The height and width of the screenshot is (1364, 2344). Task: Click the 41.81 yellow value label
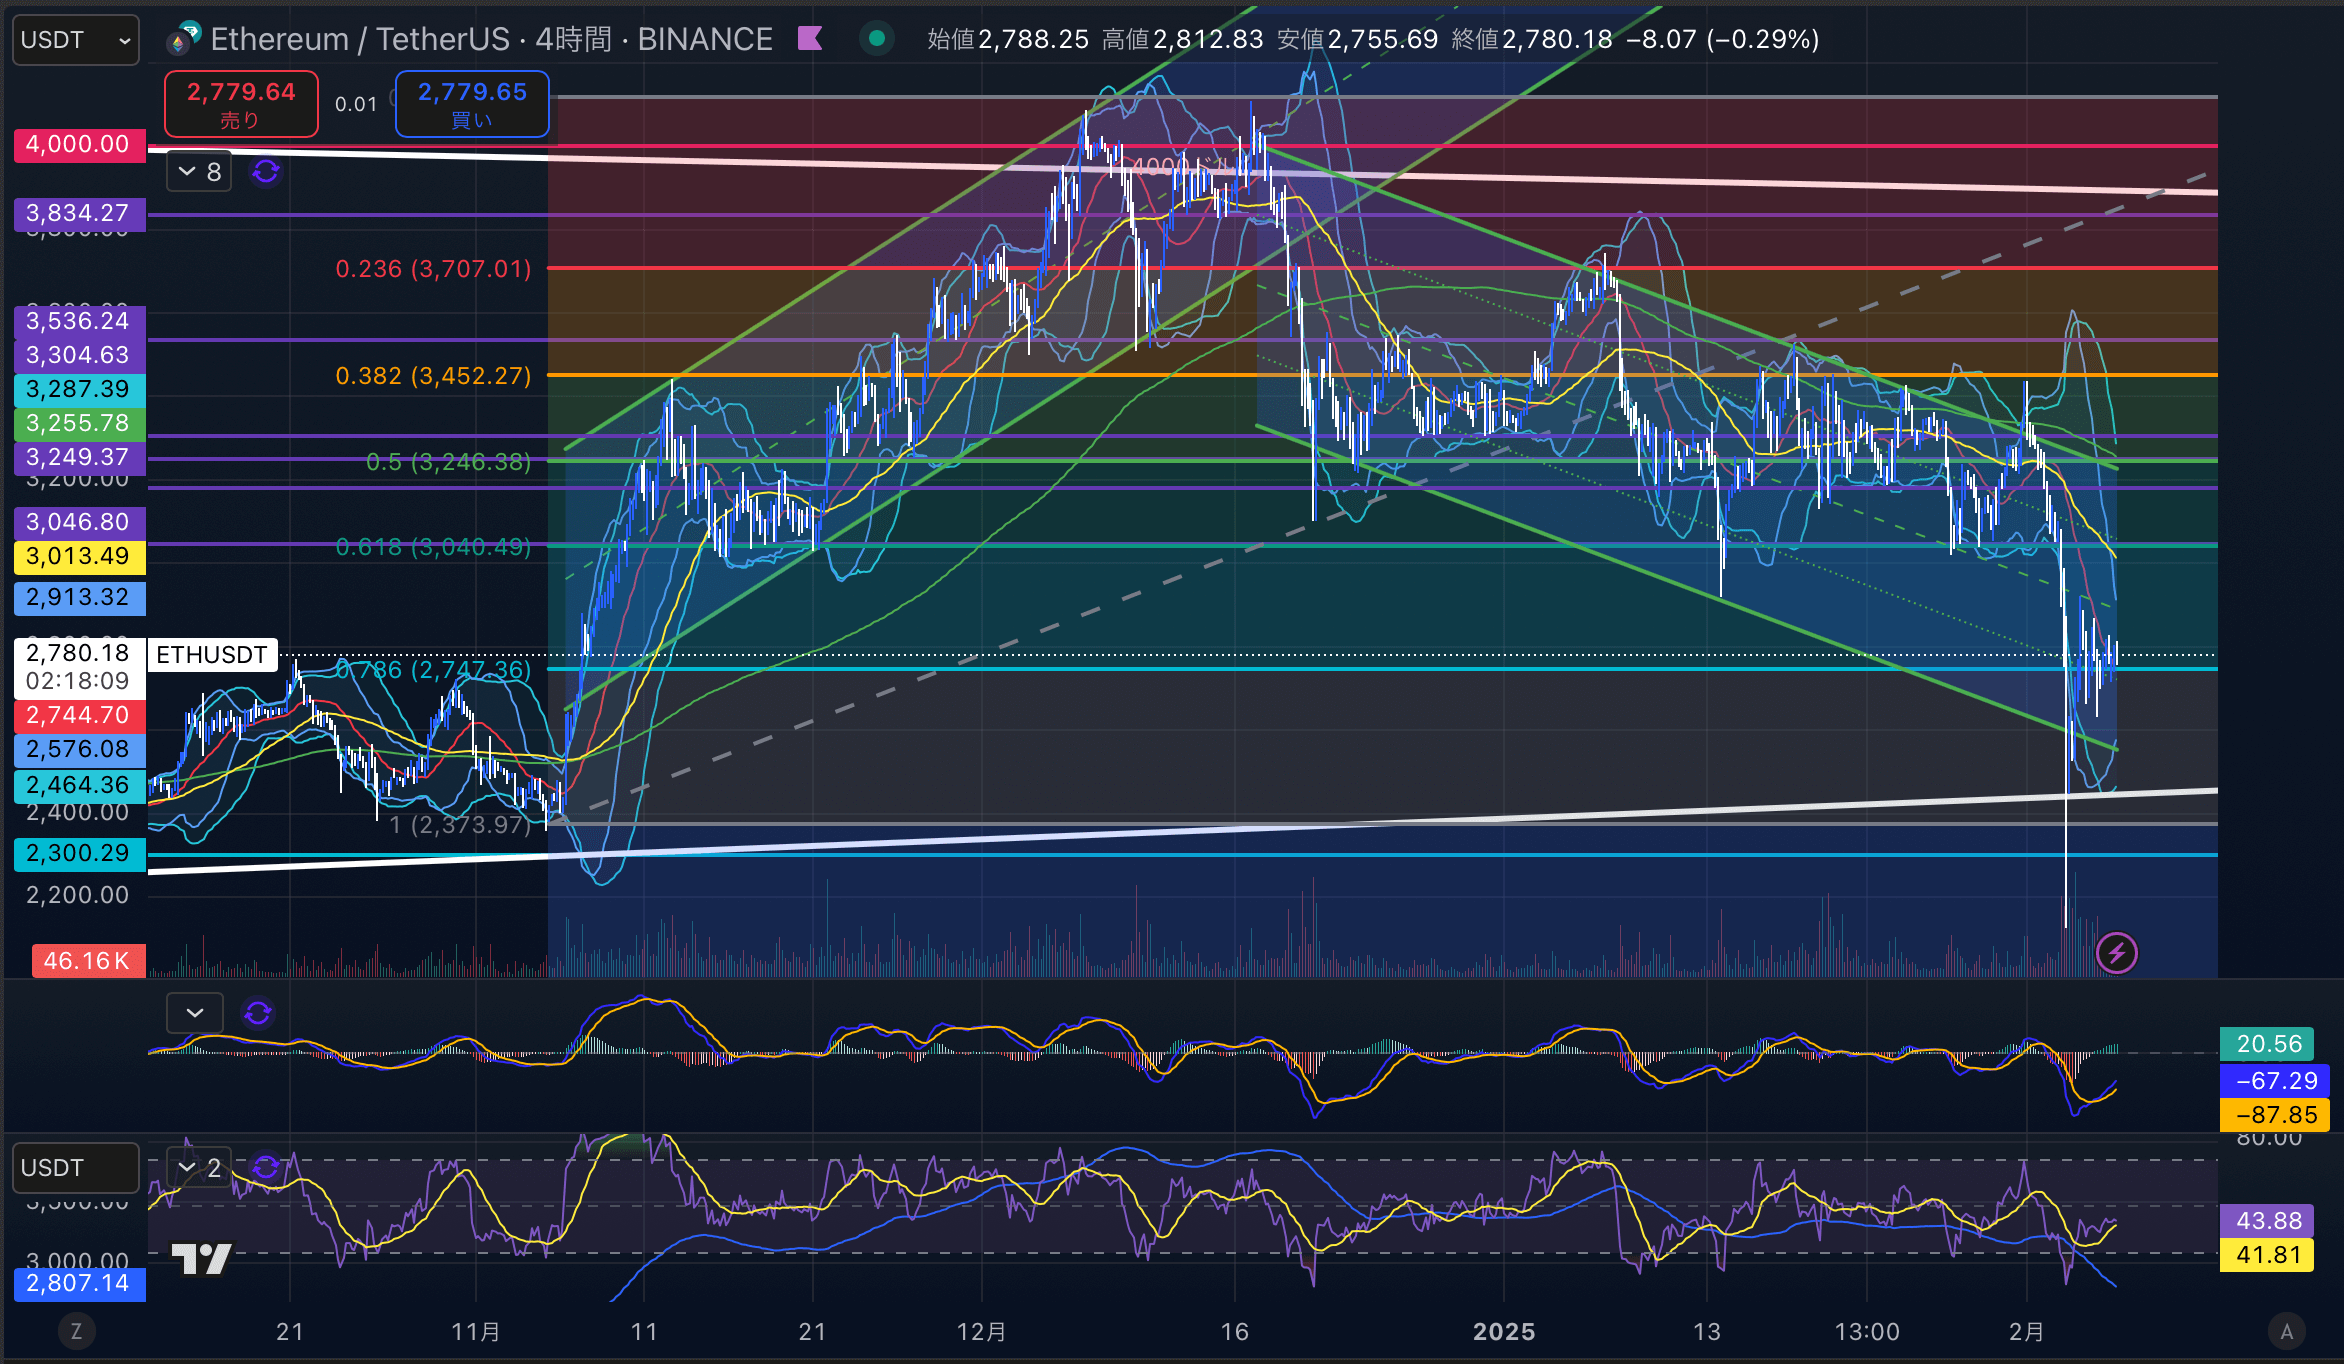coord(2268,1255)
